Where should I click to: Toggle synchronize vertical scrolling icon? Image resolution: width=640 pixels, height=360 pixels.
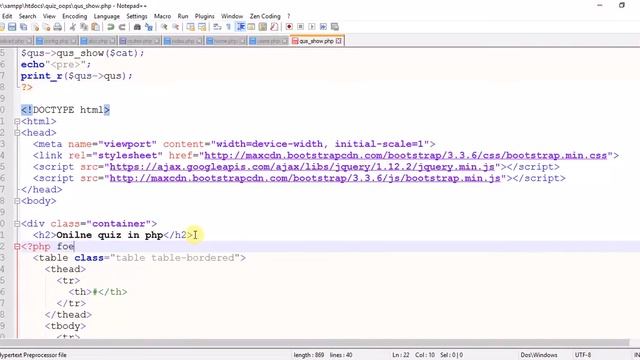coord(190,27)
